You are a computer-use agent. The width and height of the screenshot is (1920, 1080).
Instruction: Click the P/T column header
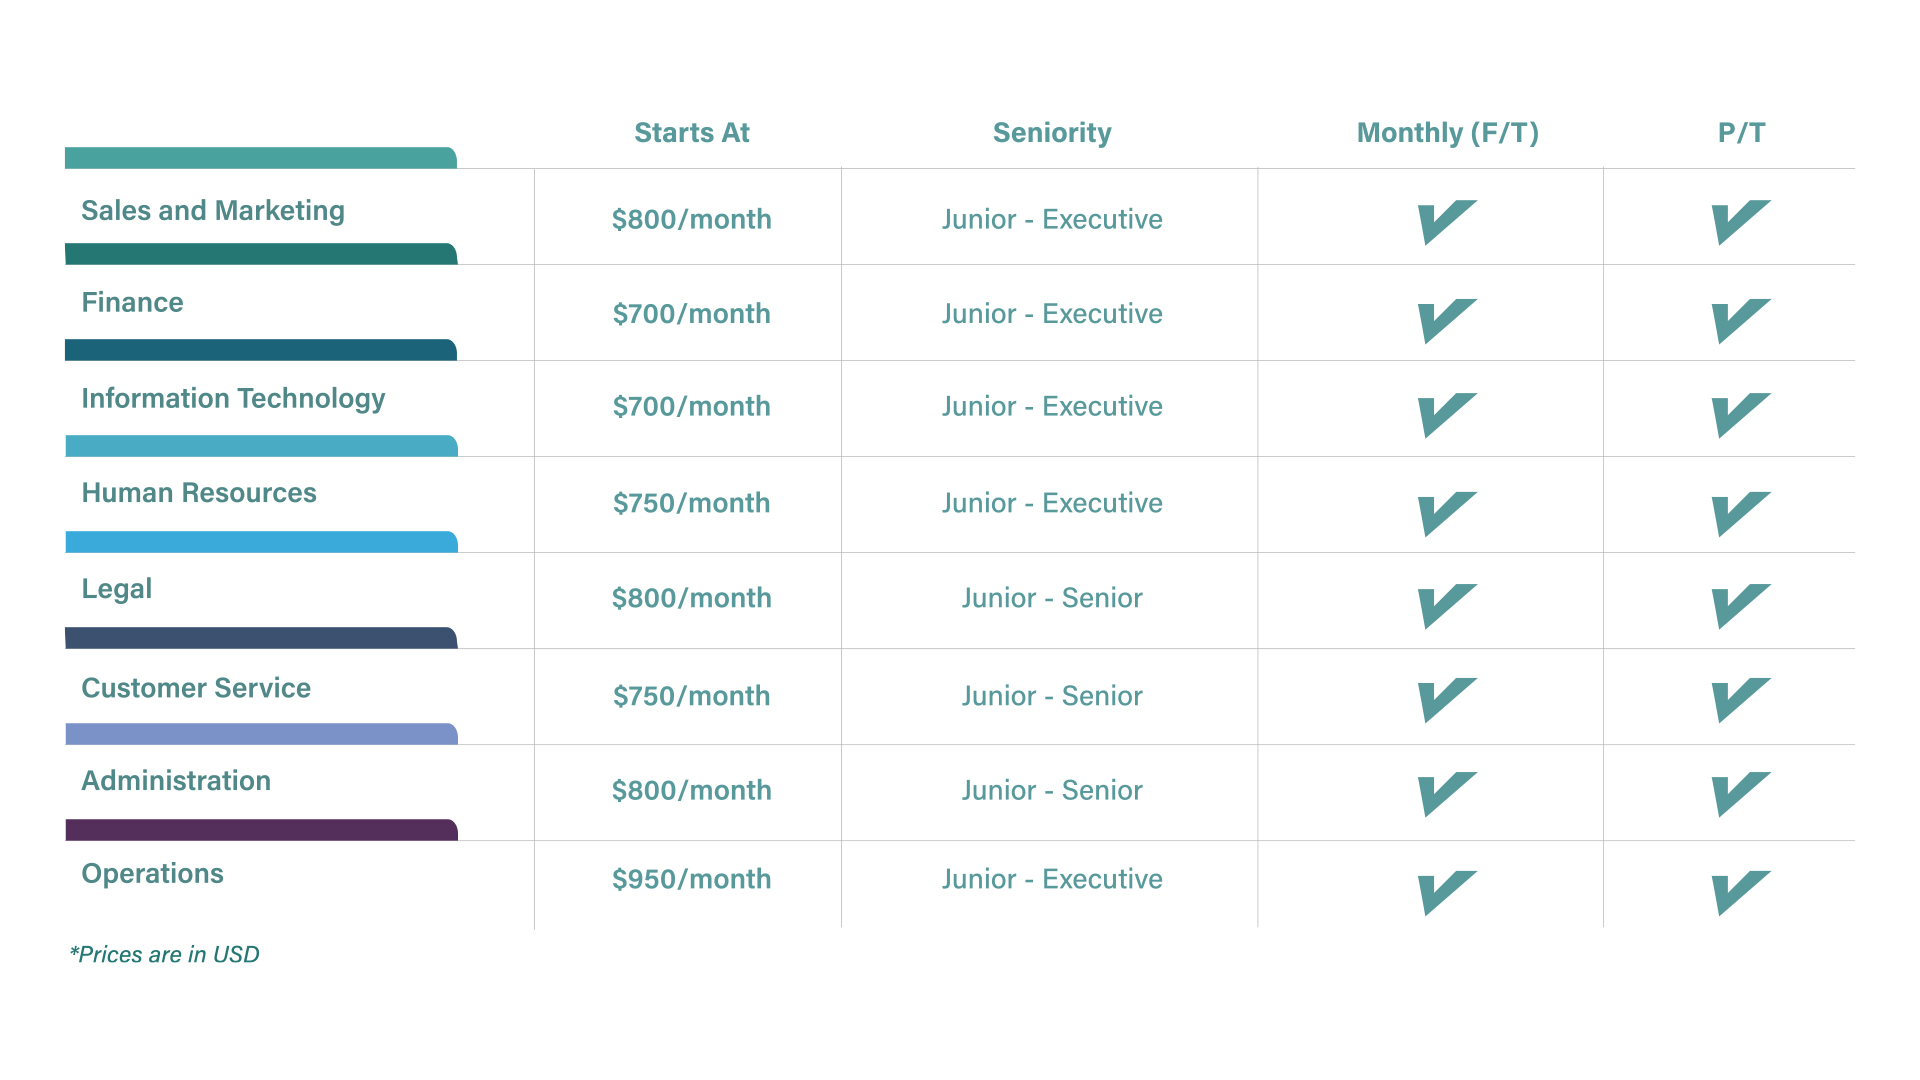1741,133
